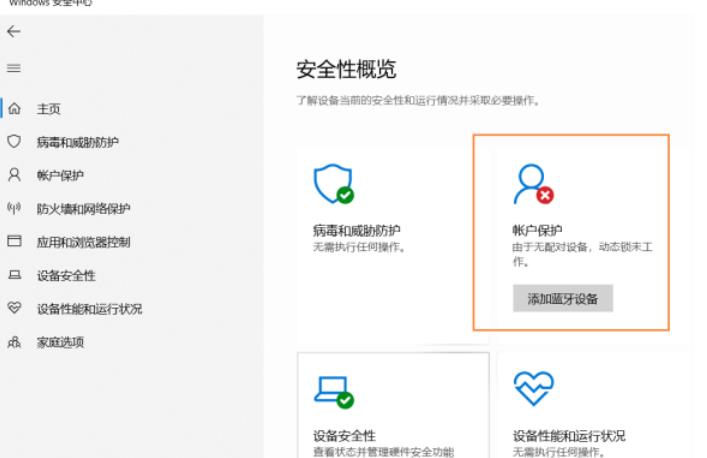Click the app and browser control icon
Screen dimensions: 707x458
click(14, 242)
